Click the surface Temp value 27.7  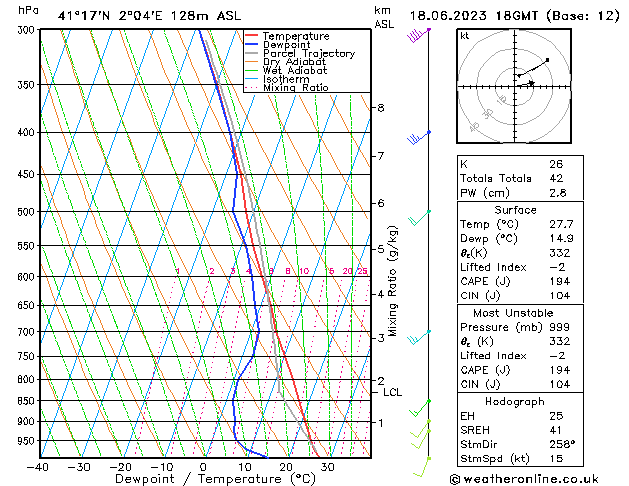coord(561,224)
